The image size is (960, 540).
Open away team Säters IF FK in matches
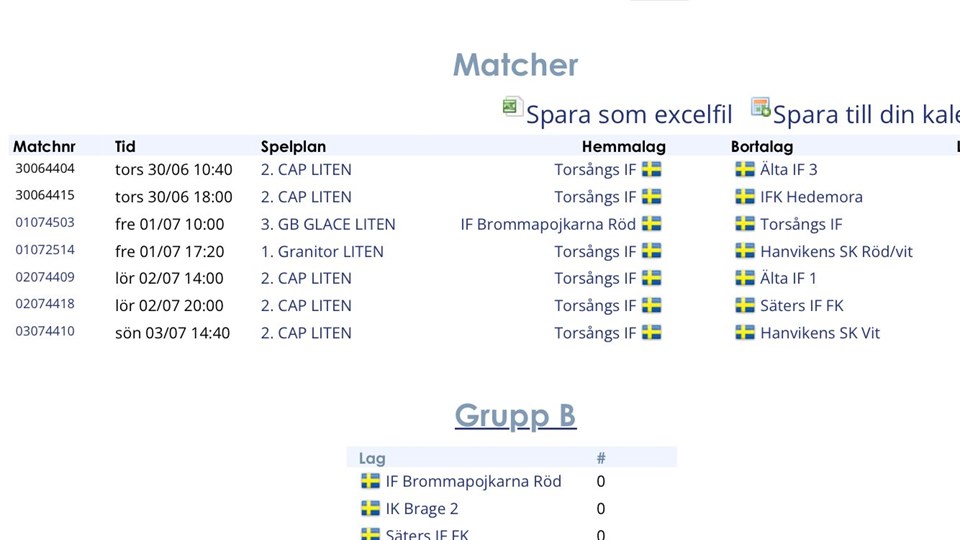801,306
